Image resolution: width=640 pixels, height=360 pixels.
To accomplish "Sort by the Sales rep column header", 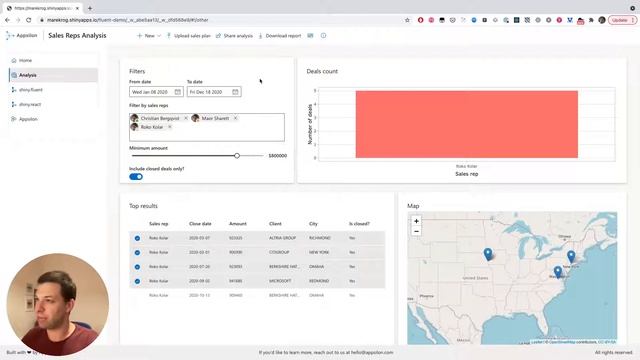I will (158, 224).
